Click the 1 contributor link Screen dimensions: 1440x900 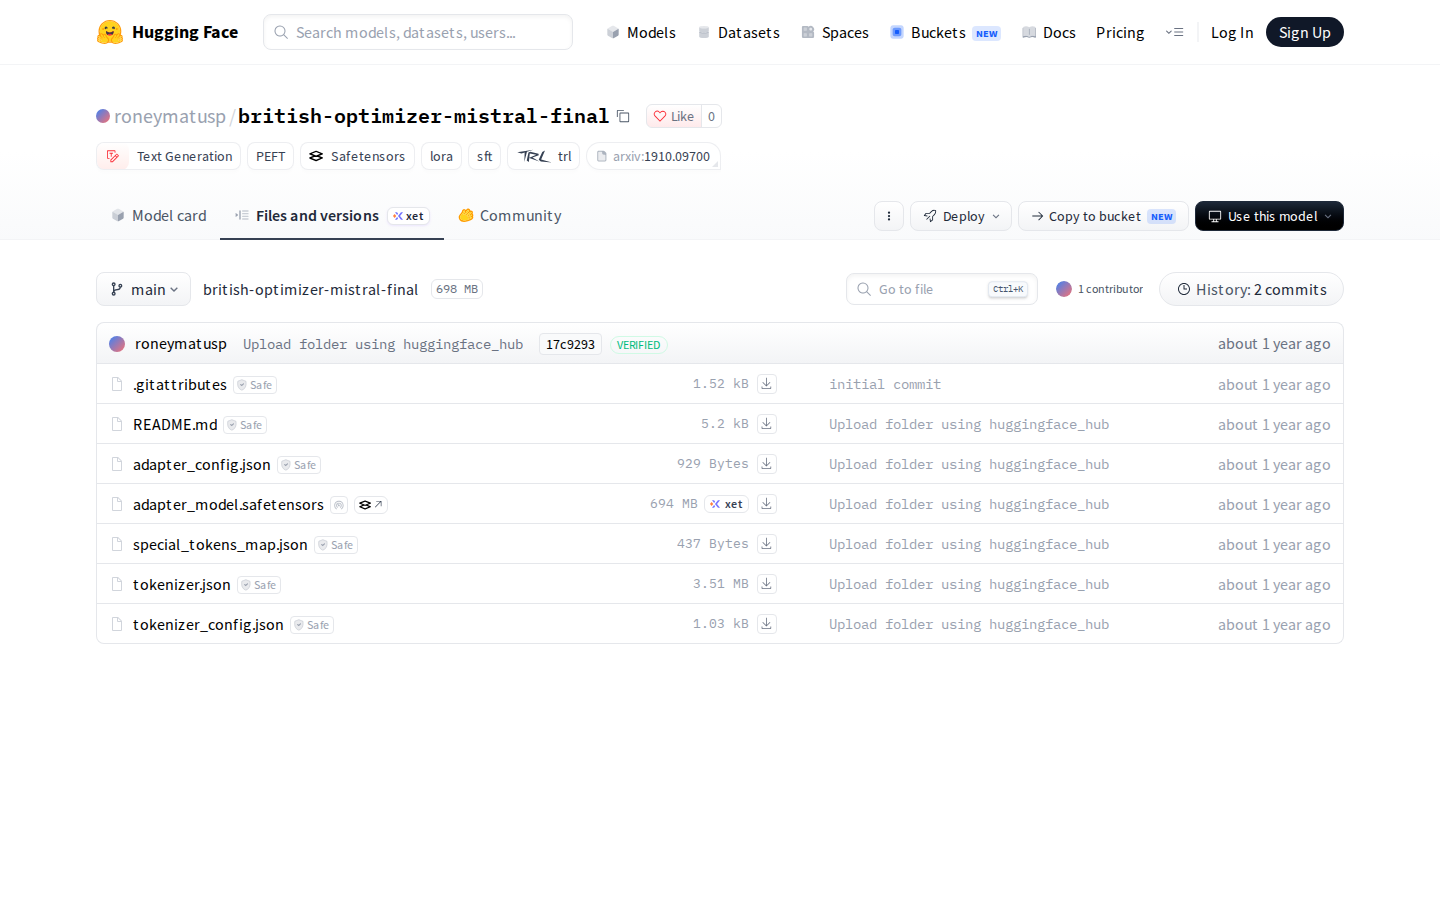tap(1100, 289)
